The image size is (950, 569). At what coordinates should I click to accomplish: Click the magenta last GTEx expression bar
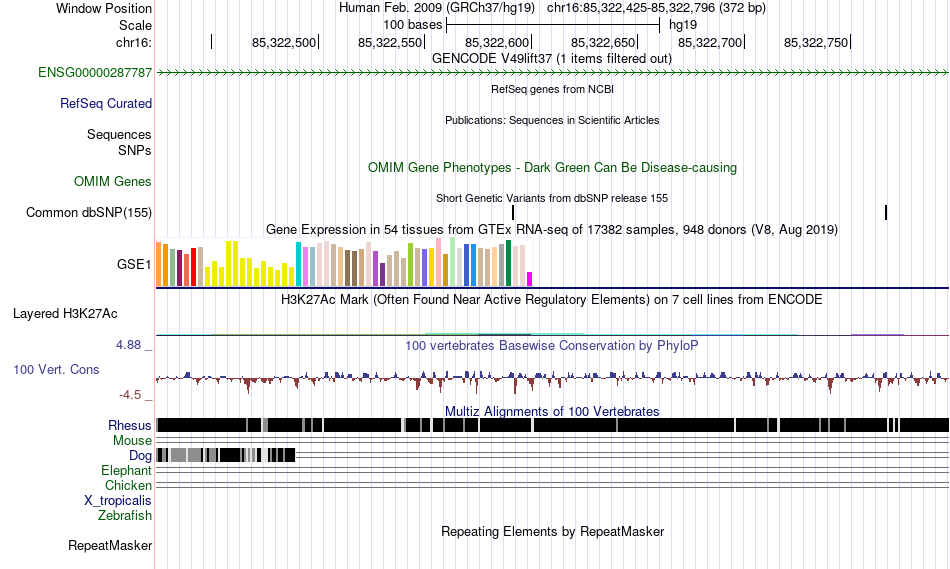[530, 279]
